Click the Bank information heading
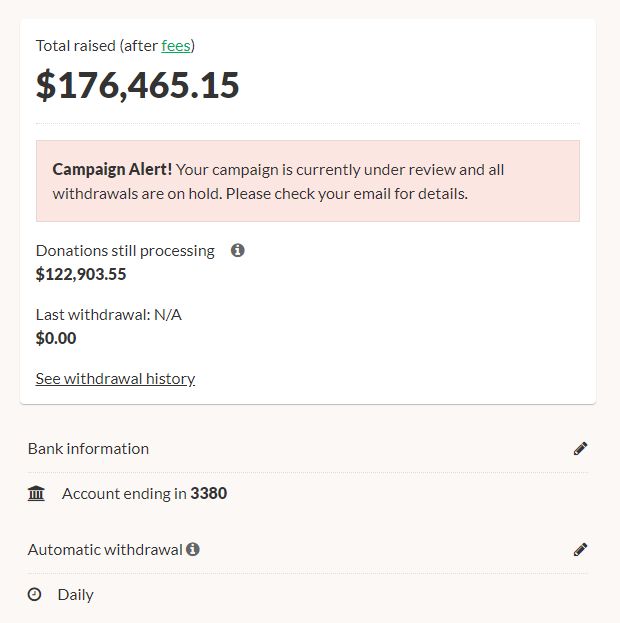620x623 pixels. point(88,449)
